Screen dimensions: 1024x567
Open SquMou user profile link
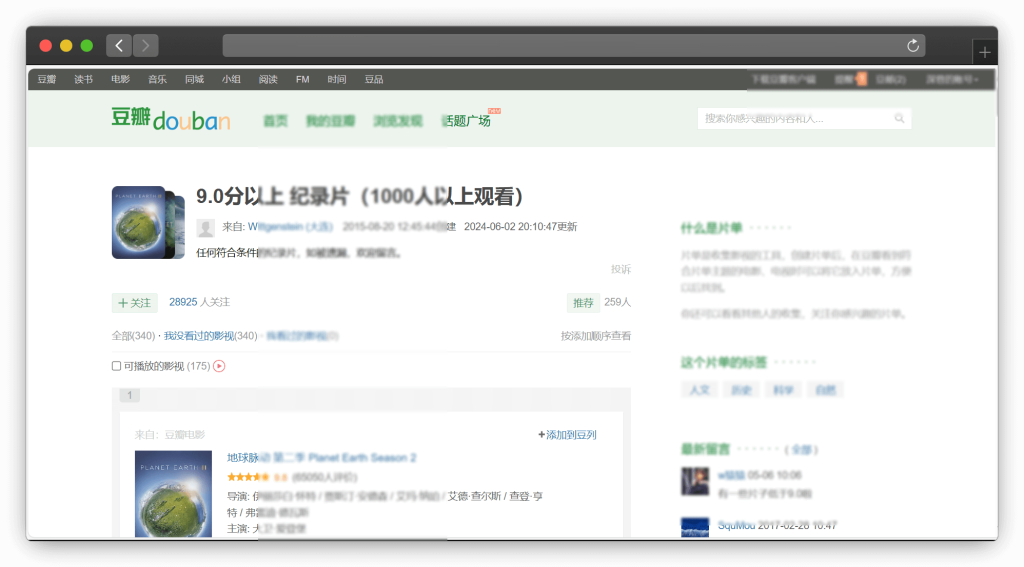tap(736, 525)
